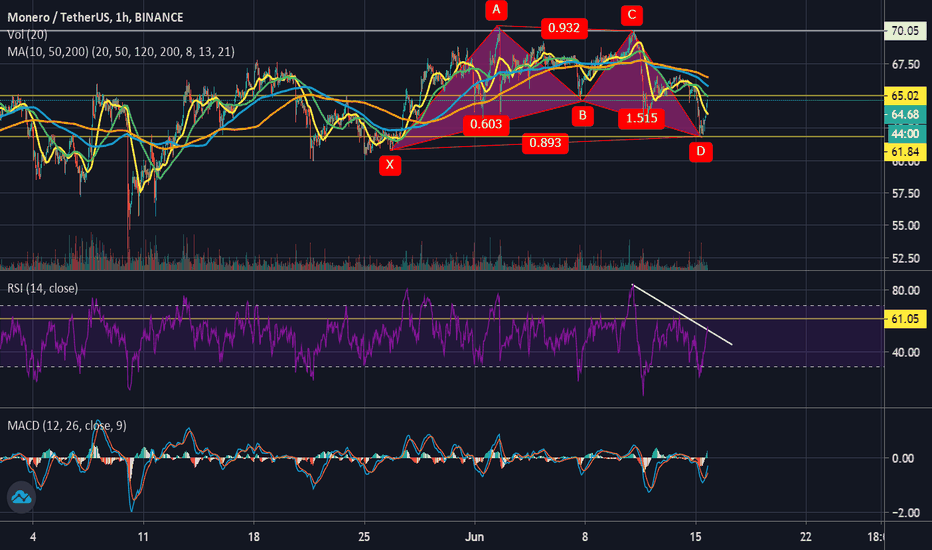
Task: Click the 52.50 price scale value
Action: point(905,258)
